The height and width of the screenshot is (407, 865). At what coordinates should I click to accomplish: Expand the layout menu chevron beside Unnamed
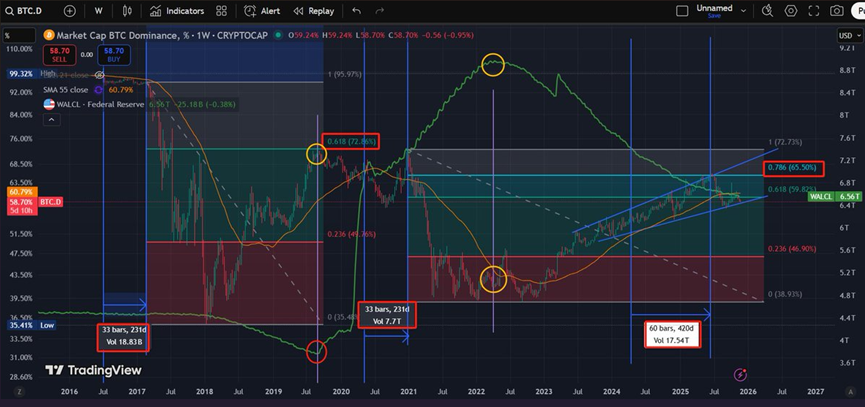coord(744,11)
